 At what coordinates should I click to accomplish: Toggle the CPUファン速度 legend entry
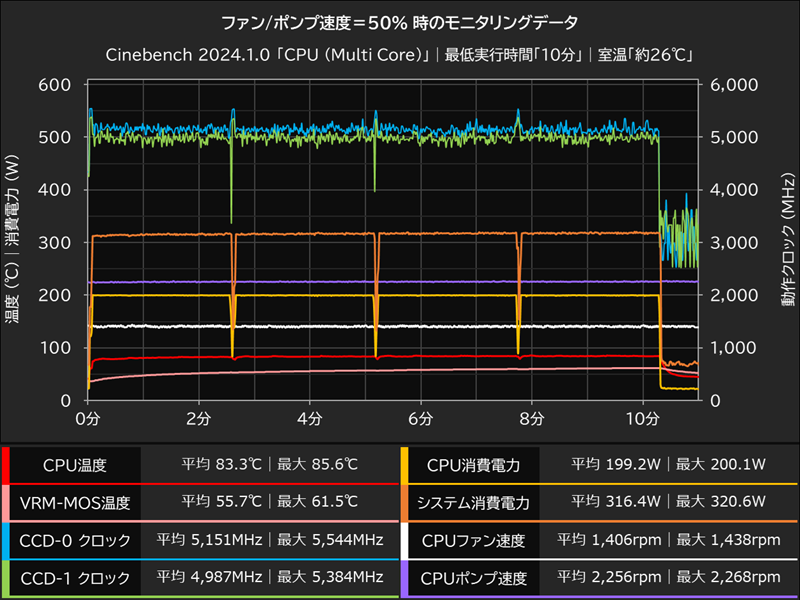pyautogui.click(x=467, y=541)
